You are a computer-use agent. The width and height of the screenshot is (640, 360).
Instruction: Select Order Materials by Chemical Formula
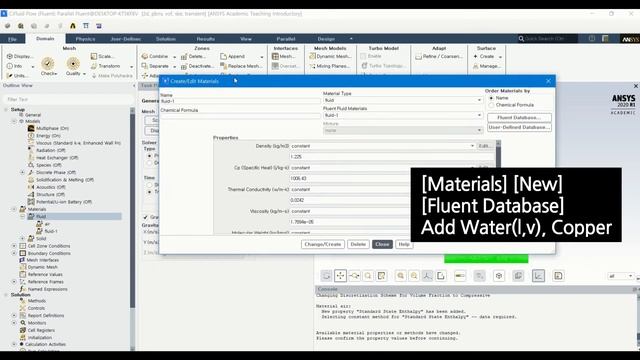[x=491, y=105]
